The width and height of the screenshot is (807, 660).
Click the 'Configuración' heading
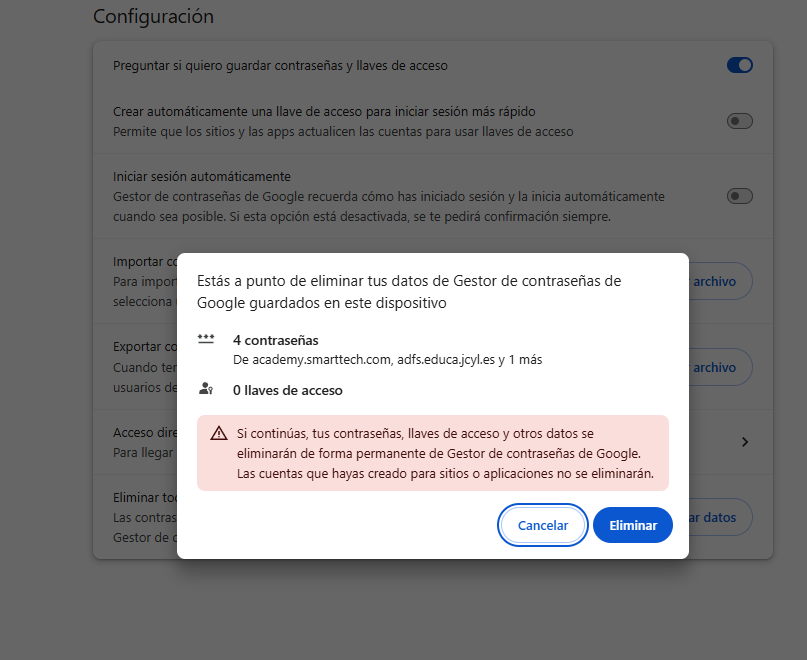pyautogui.click(x=153, y=16)
